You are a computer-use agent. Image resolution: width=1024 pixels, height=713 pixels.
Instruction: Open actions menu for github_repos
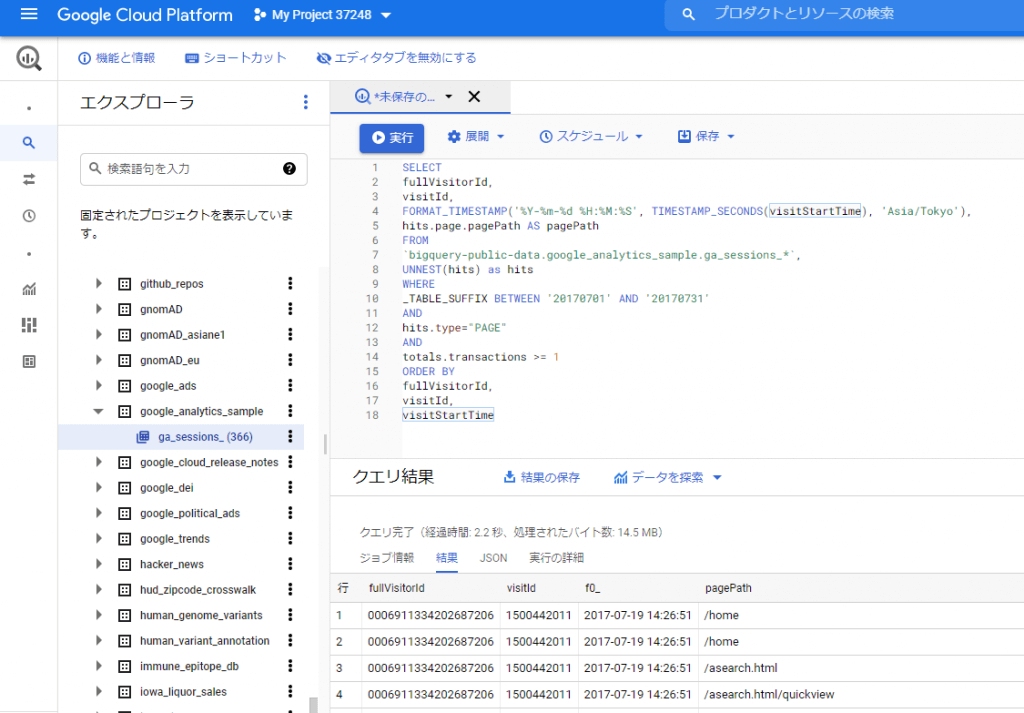click(x=290, y=283)
